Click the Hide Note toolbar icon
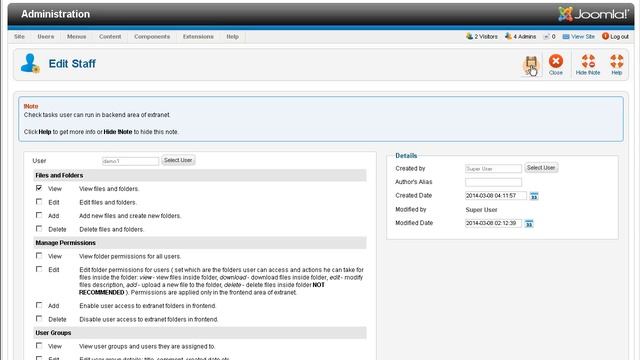The width and height of the screenshot is (640, 360). (588, 64)
